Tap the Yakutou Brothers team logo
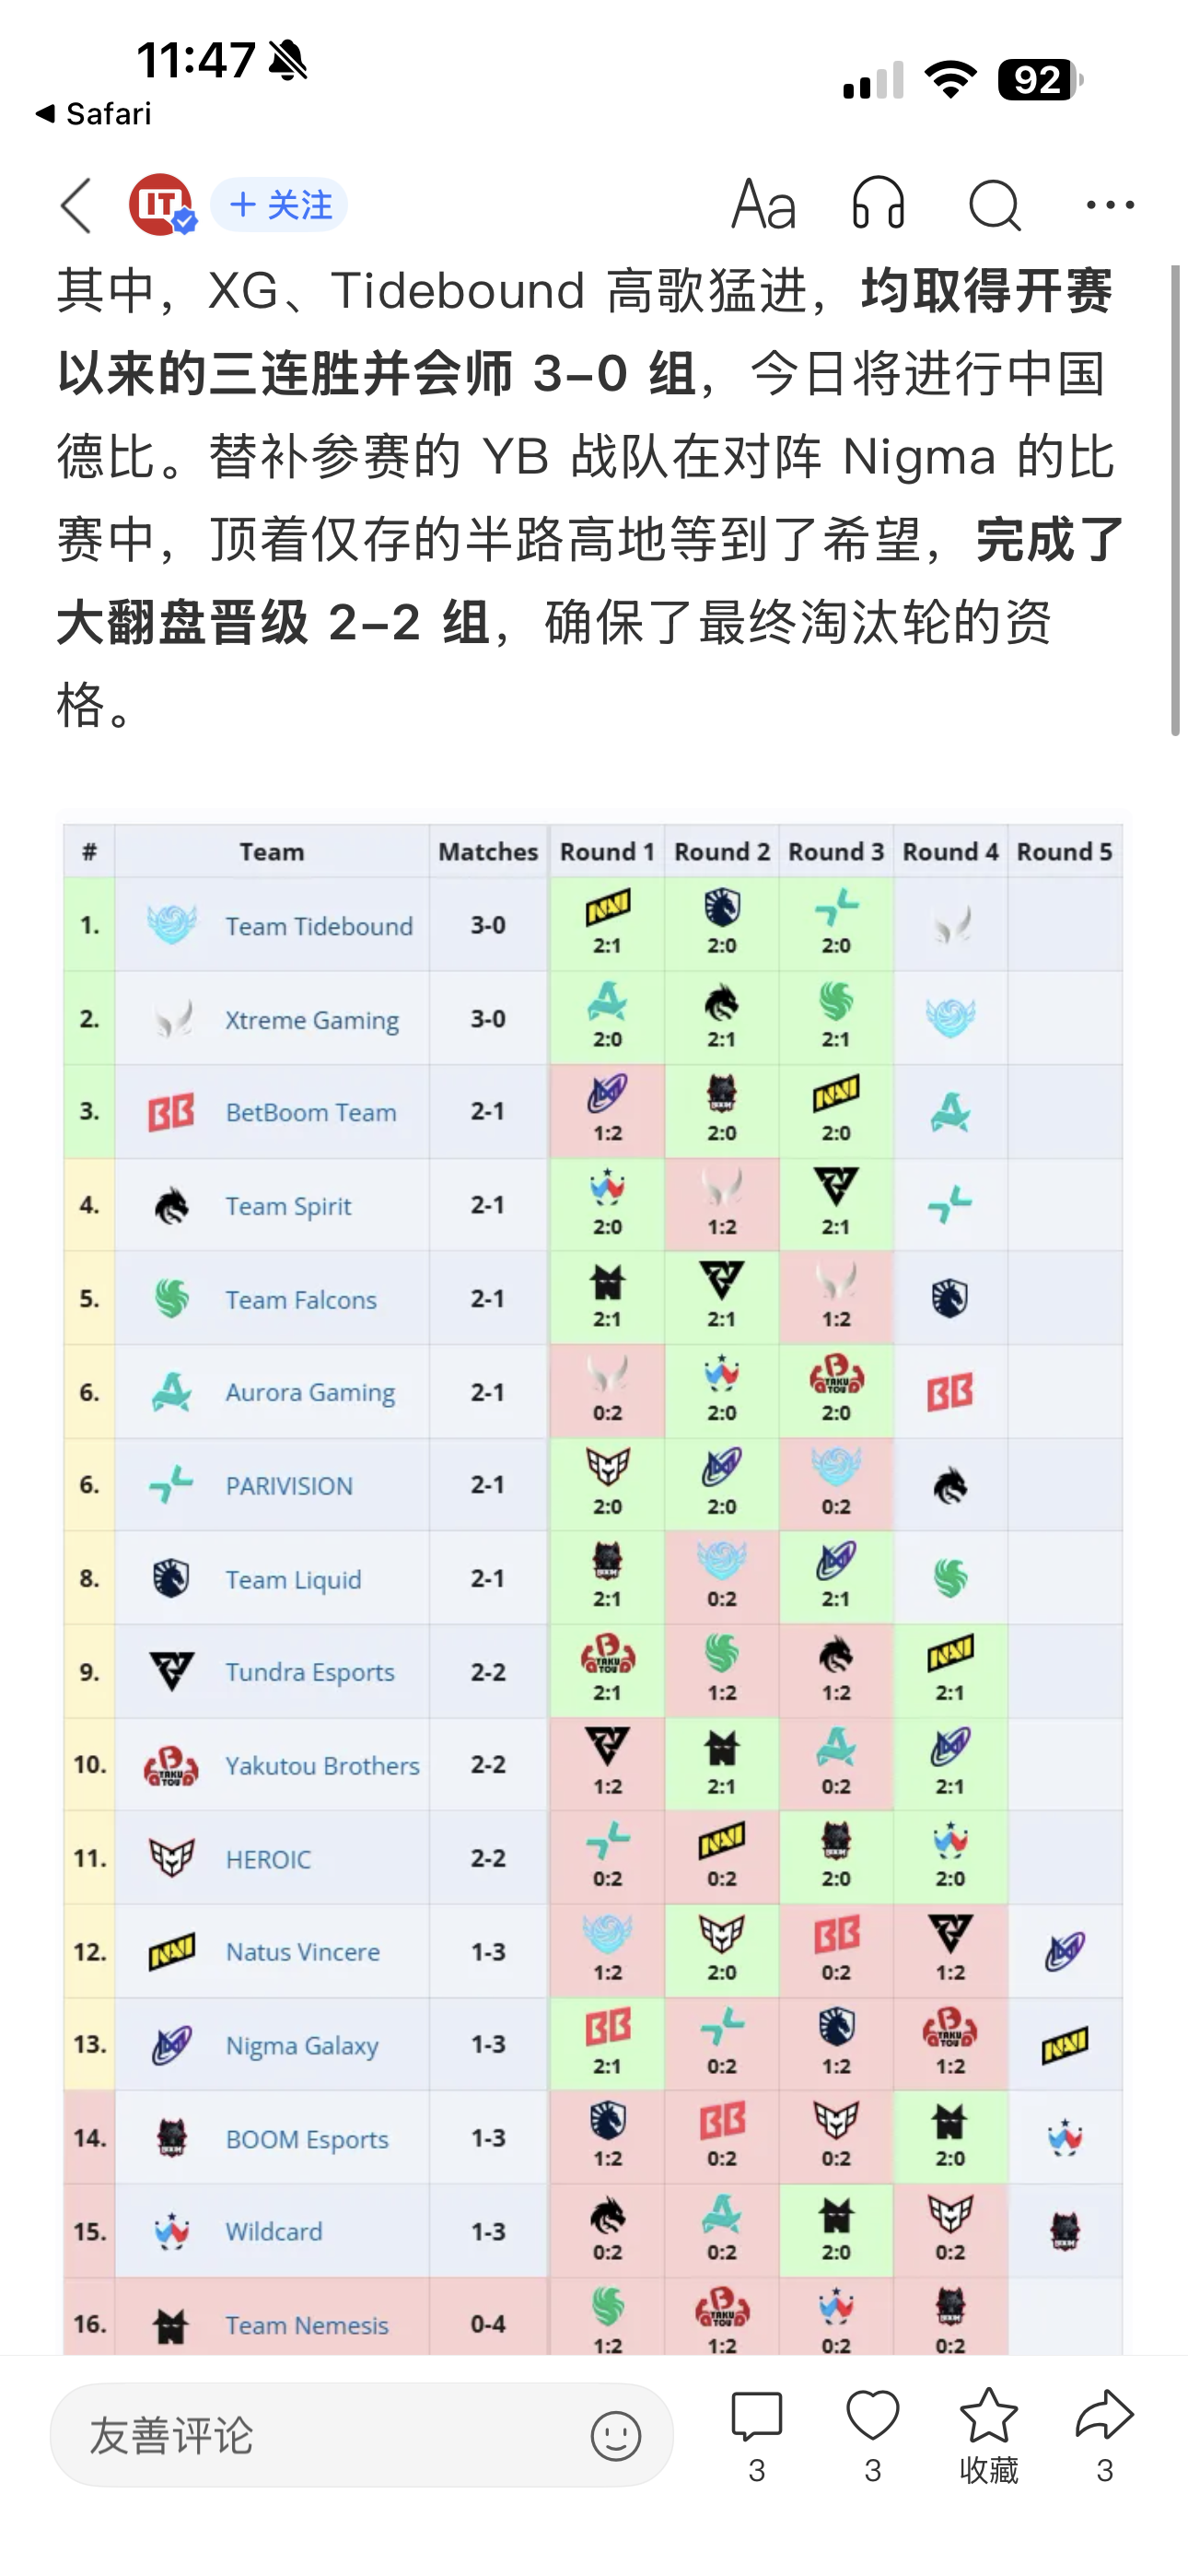The image size is (1188, 2576). click(x=171, y=1765)
